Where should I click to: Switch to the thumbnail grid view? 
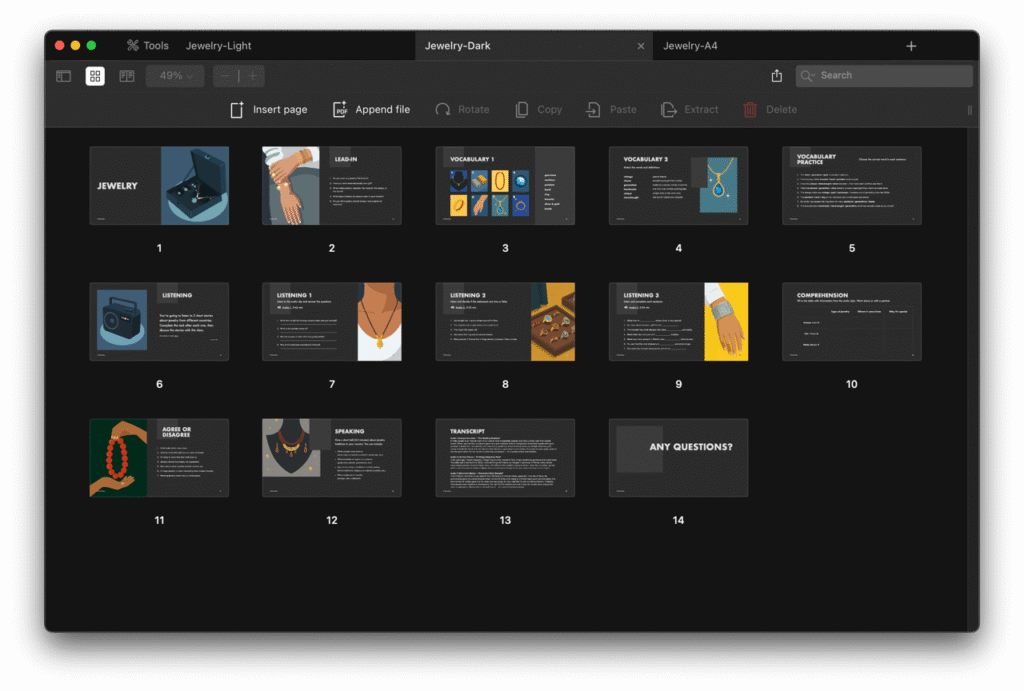click(95, 76)
